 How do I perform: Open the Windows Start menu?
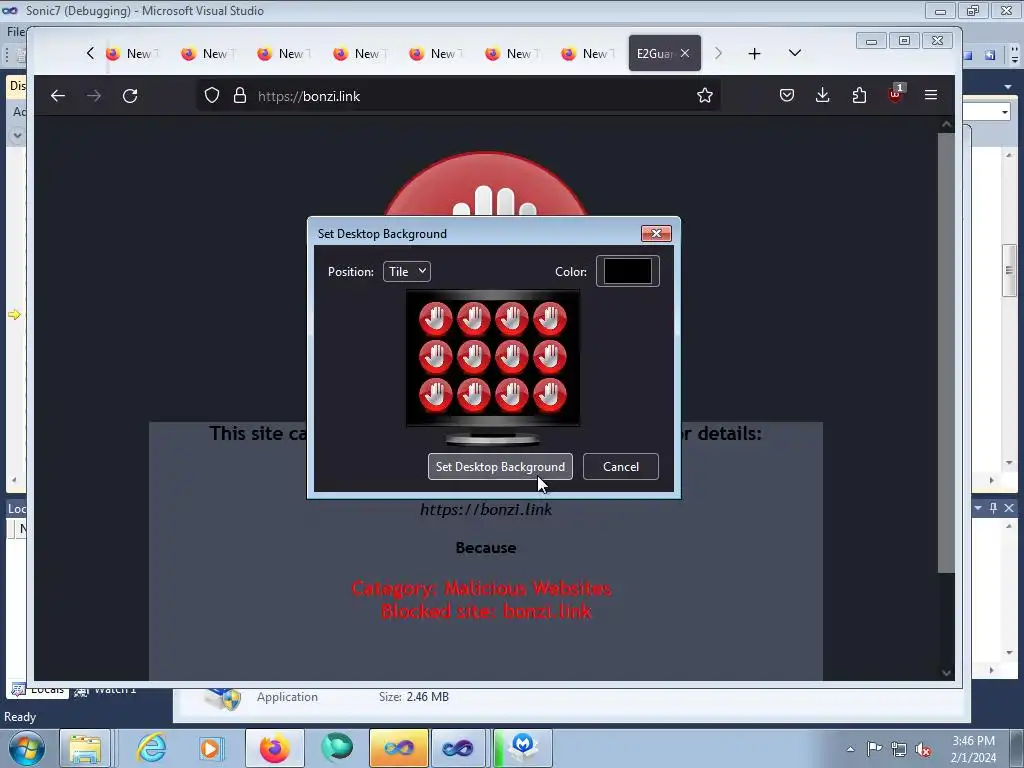(27, 748)
